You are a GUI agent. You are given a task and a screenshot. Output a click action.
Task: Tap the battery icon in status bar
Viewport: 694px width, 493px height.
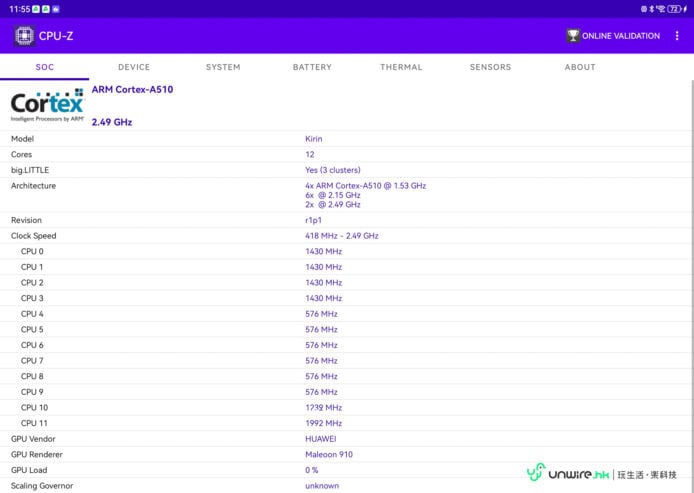[675, 8]
